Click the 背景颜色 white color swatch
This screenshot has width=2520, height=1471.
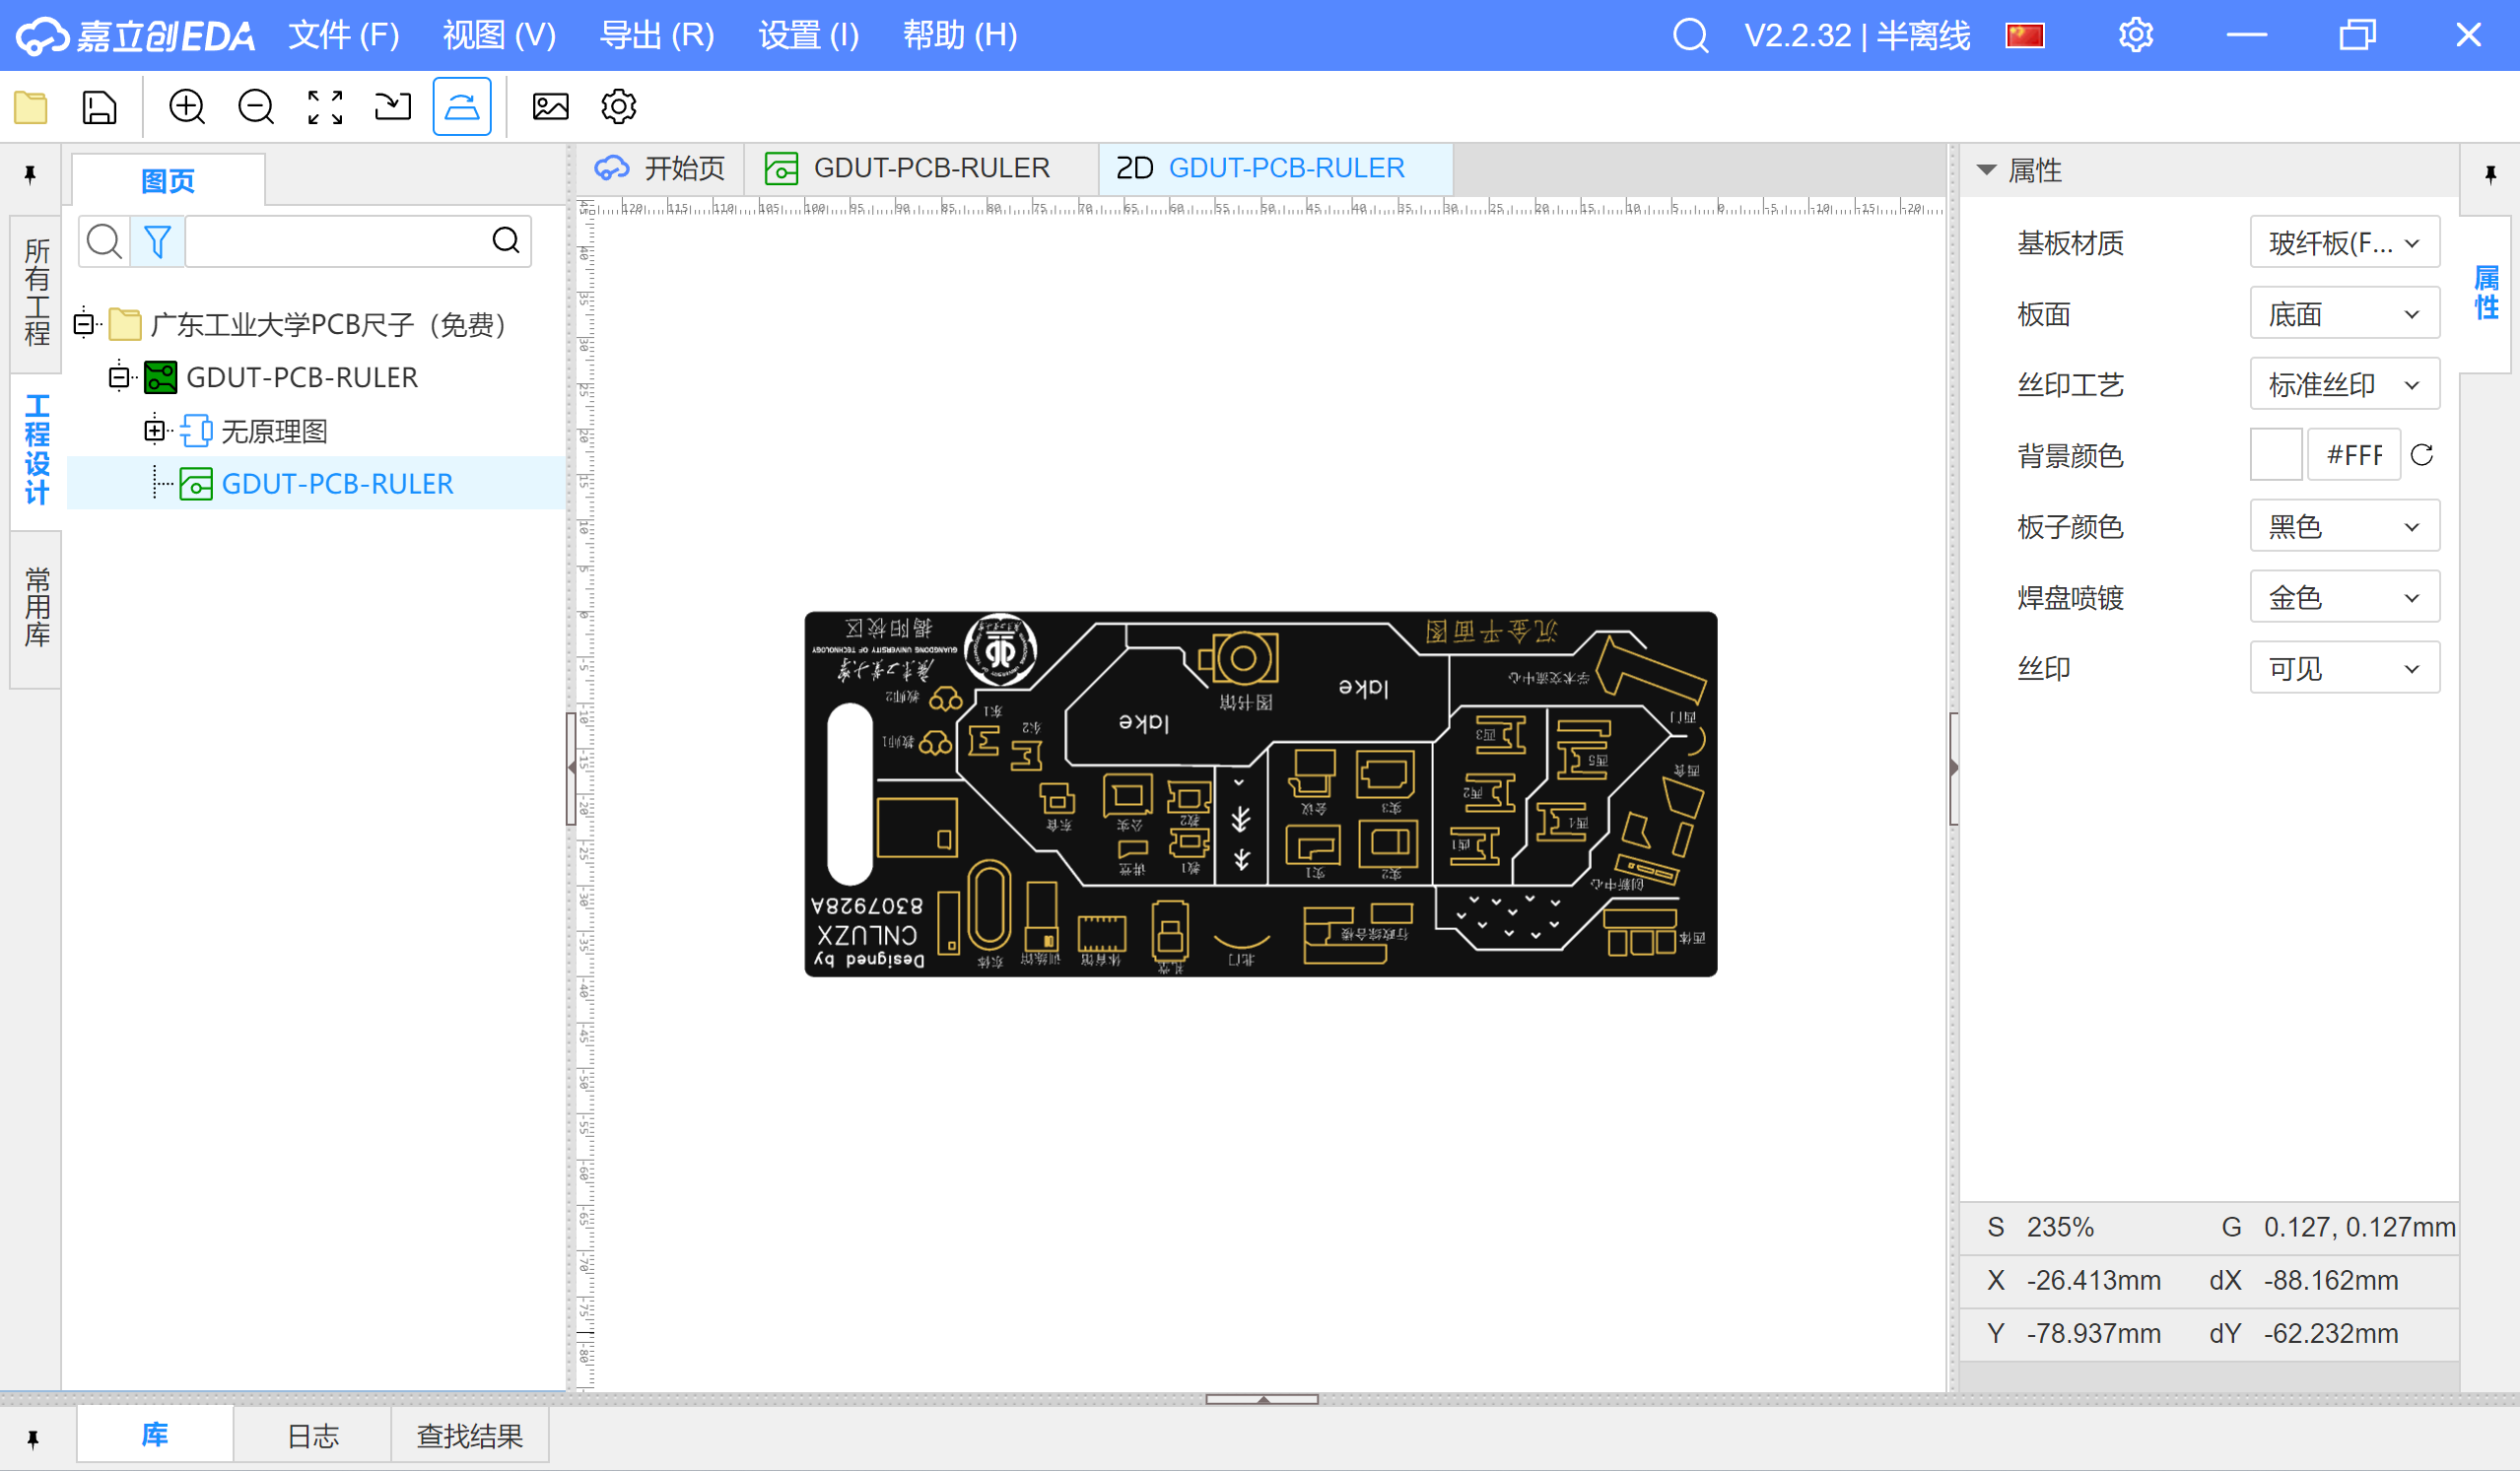pyautogui.click(x=2275, y=456)
